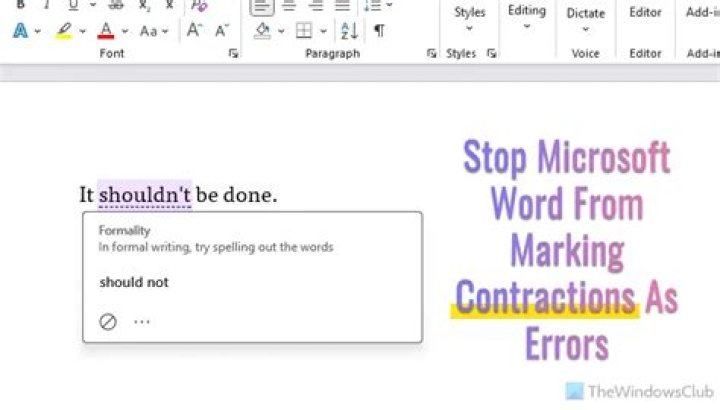Apply red font color
720x410 pixels.
point(106,31)
